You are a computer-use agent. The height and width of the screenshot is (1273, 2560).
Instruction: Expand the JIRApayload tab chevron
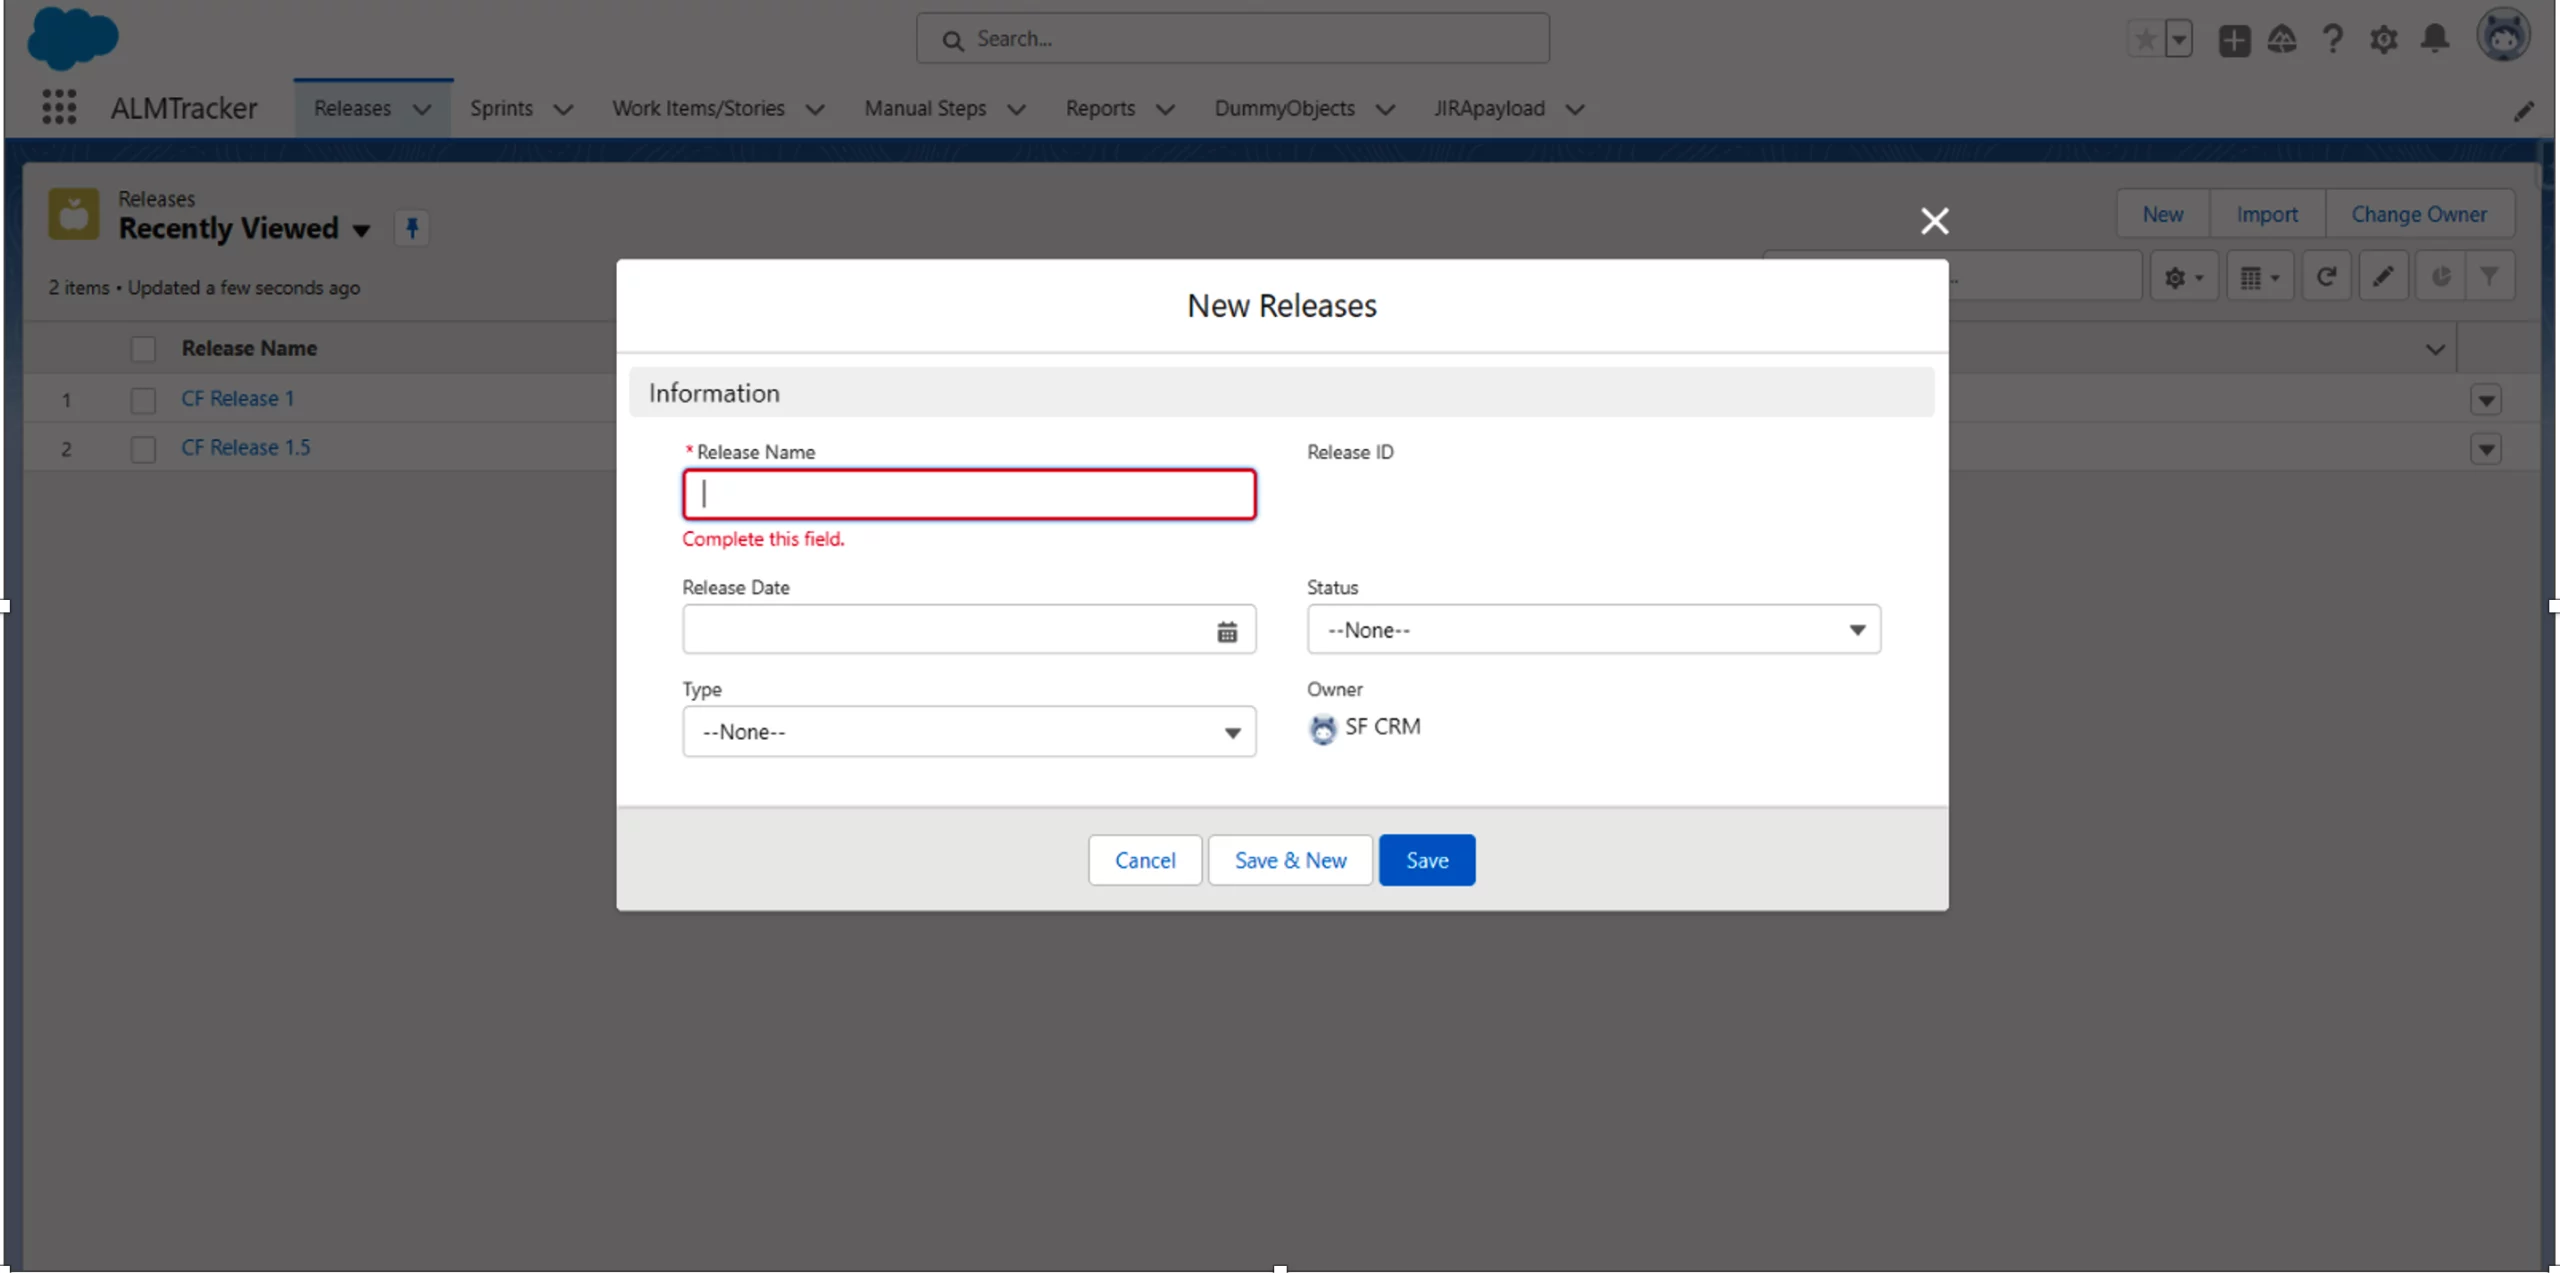tap(1575, 109)
